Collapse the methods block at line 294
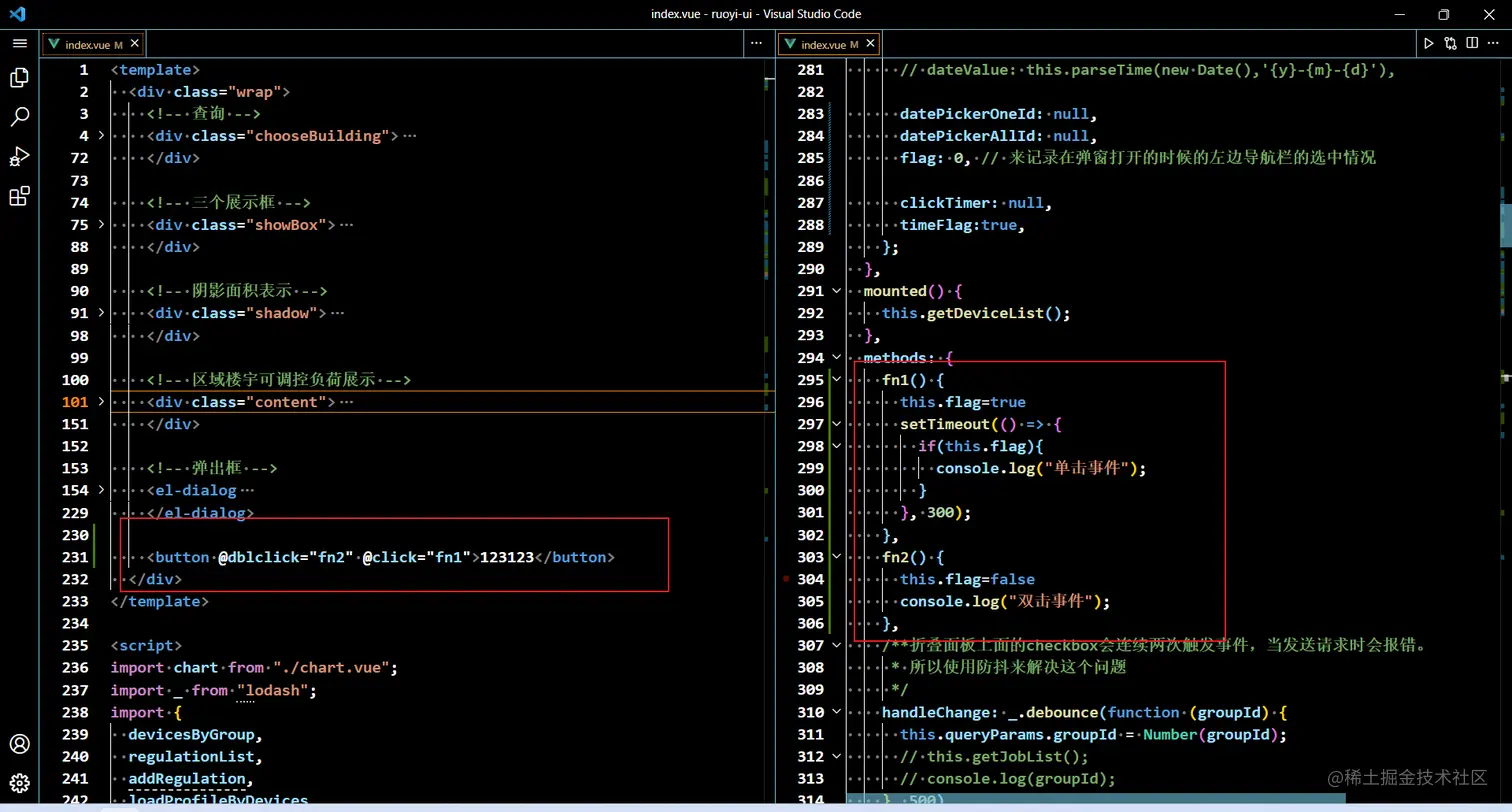This screenshot has width=1512, height=812. [837, 357]
